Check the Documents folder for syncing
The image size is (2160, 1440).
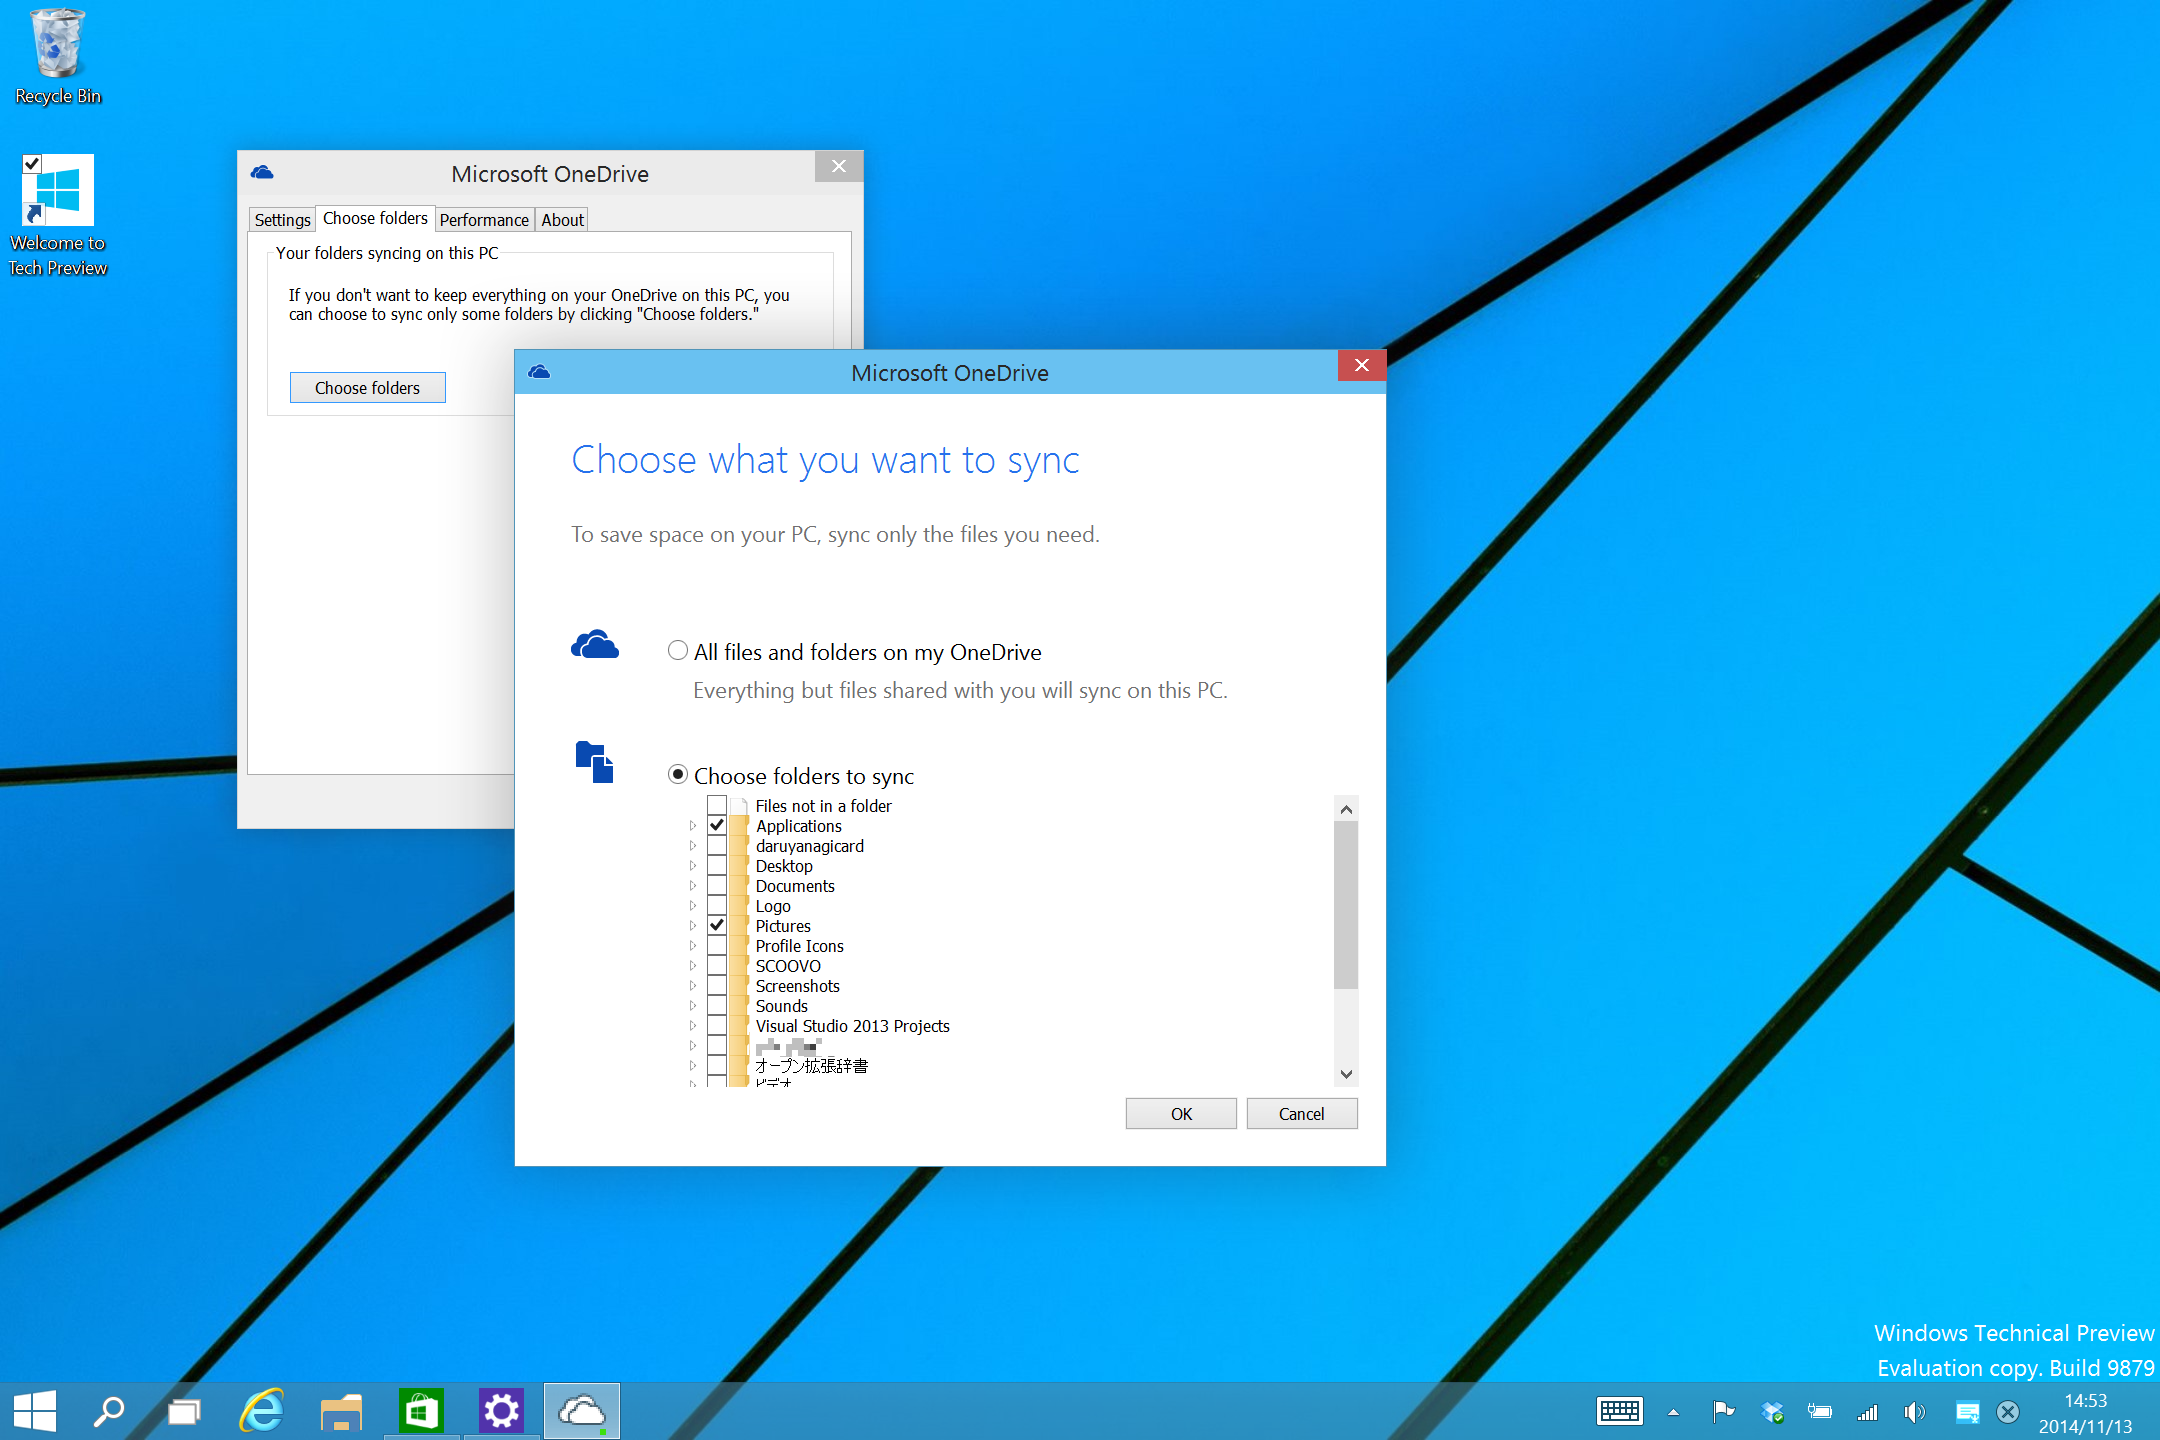716,885
